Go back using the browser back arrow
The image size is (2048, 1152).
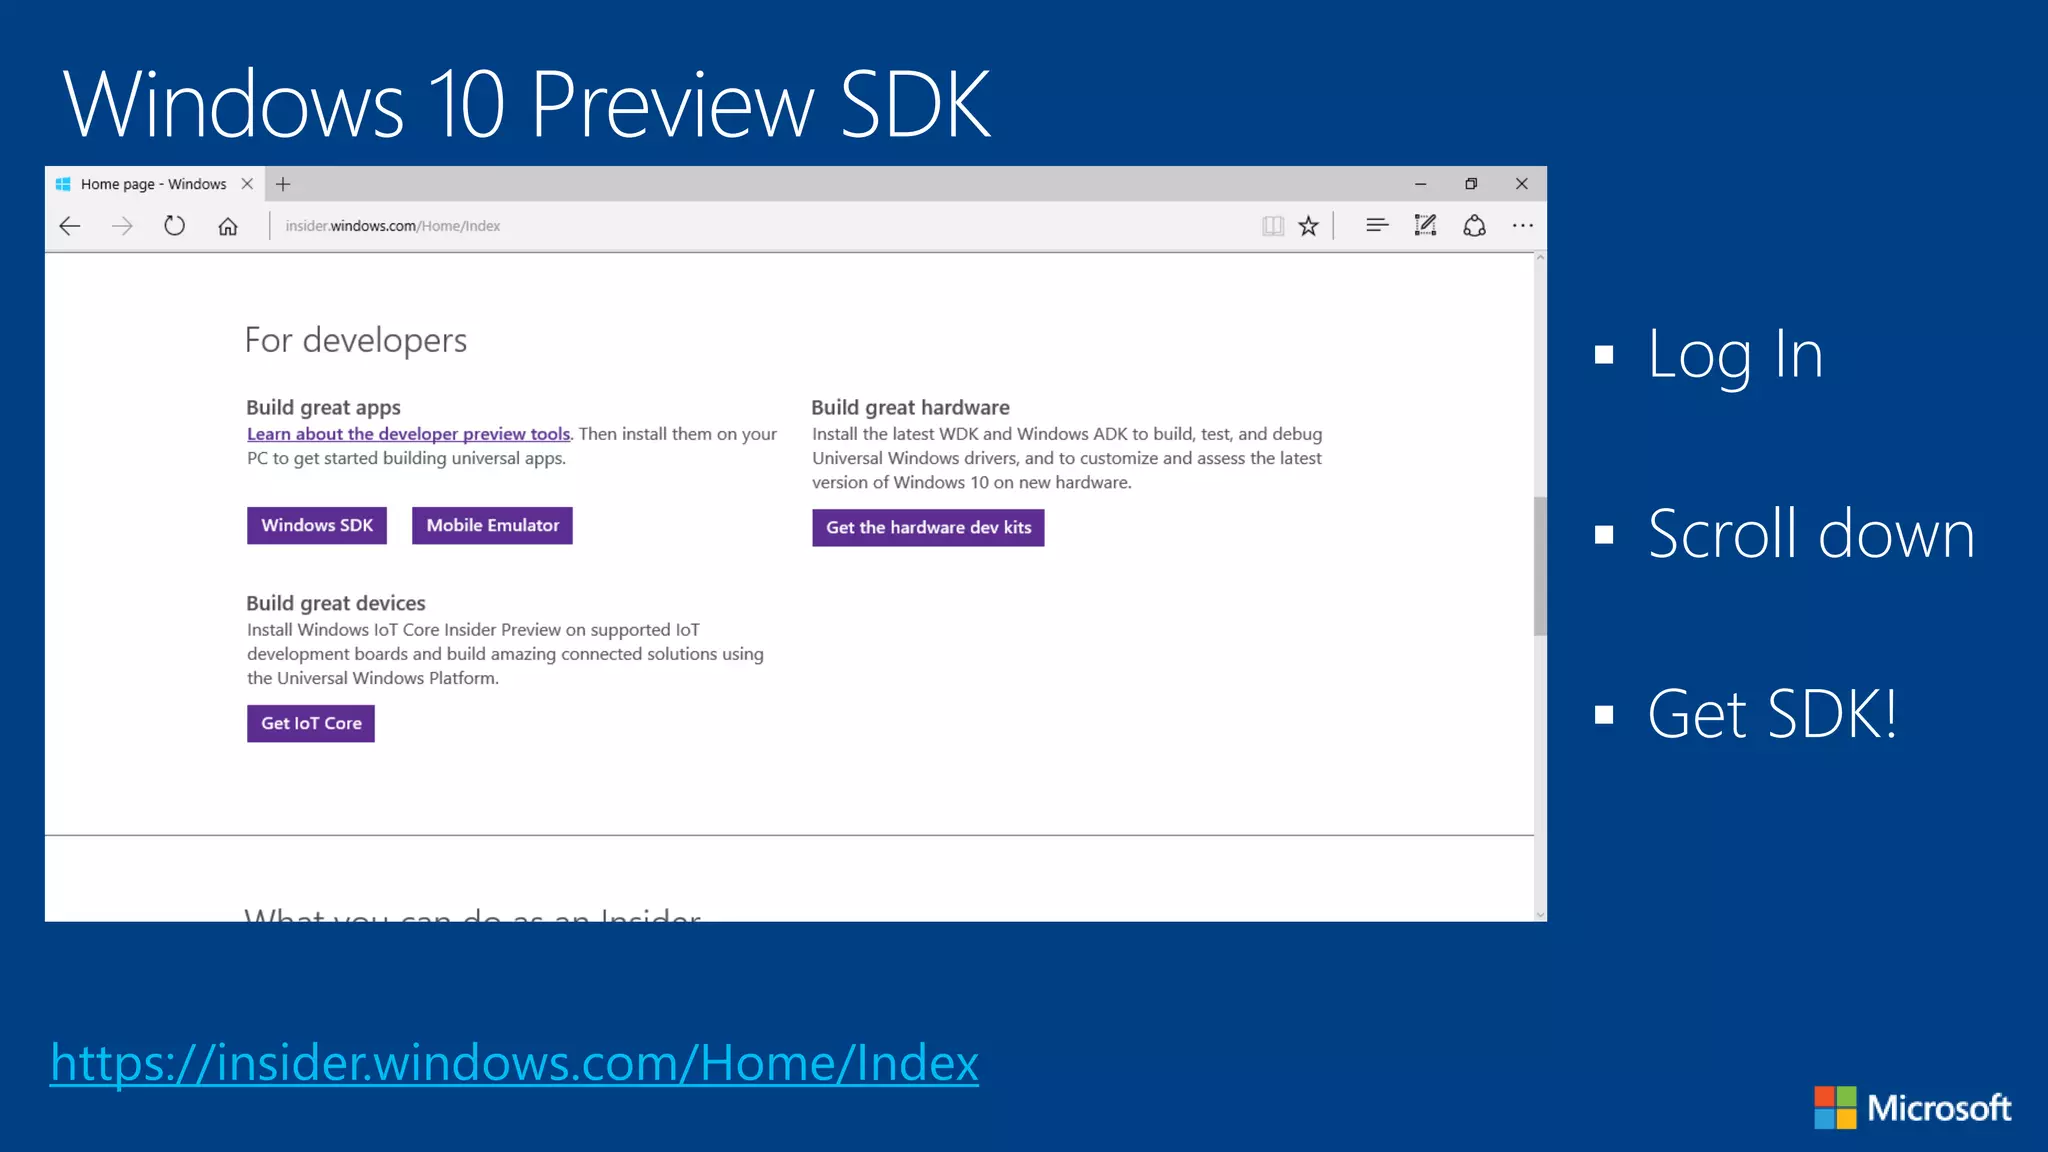70,226
